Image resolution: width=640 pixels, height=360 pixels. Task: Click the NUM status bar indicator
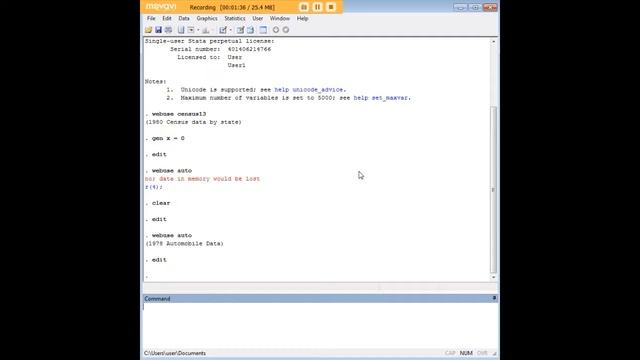(466, 353)
